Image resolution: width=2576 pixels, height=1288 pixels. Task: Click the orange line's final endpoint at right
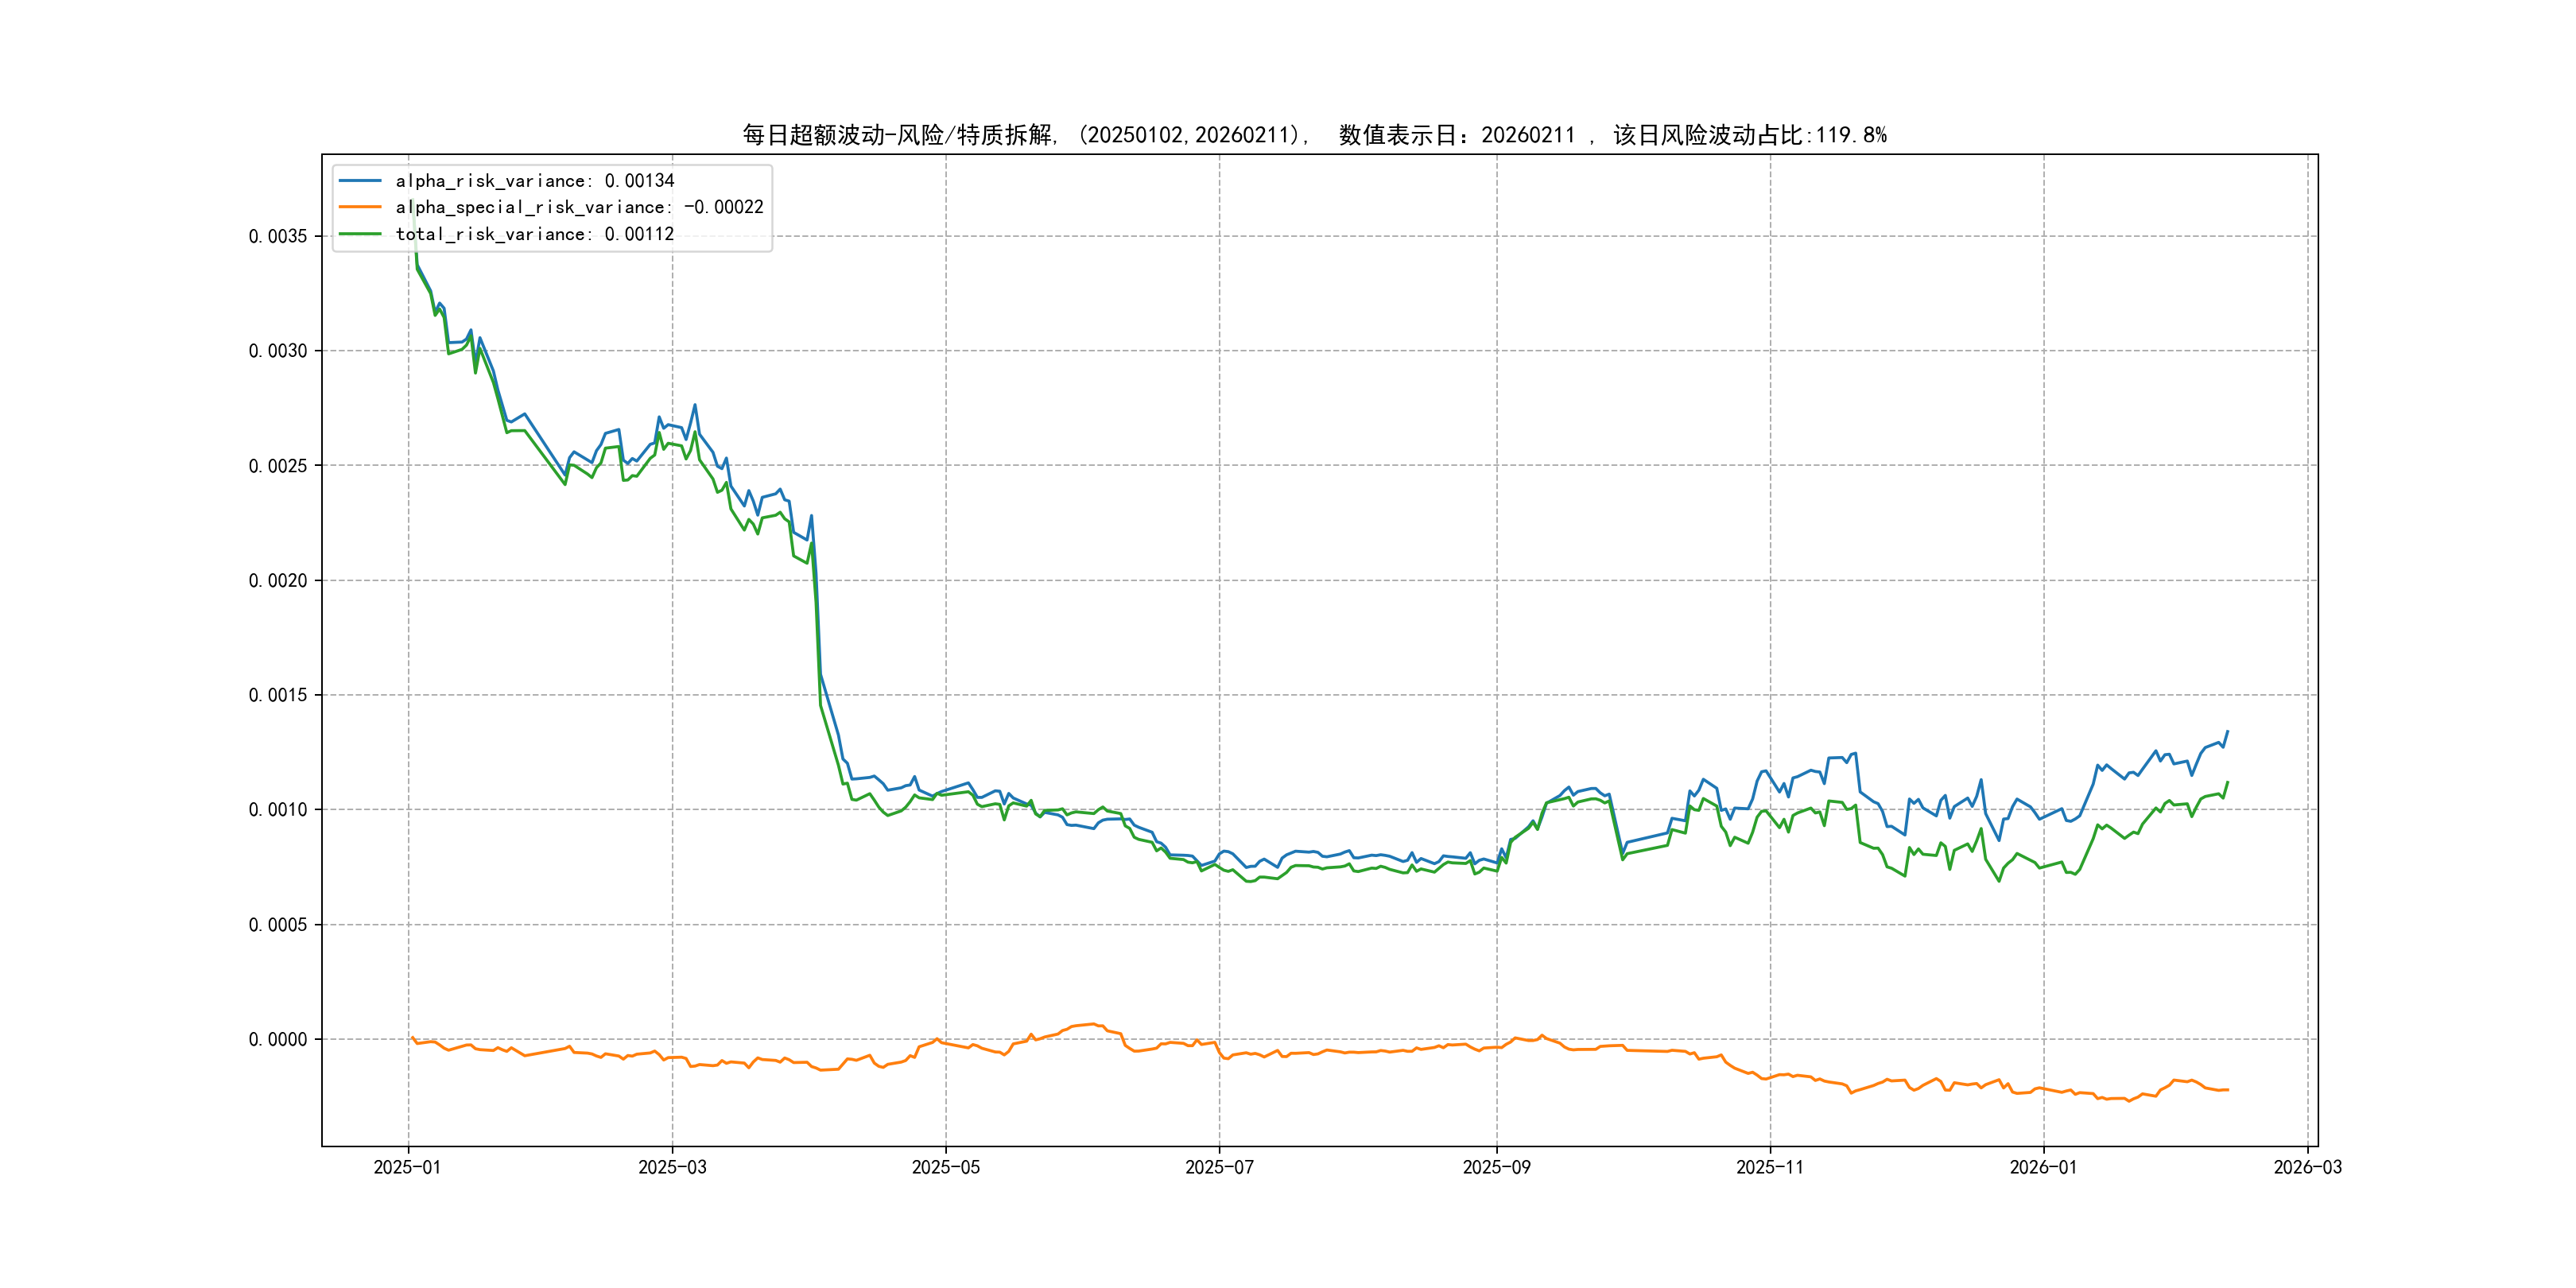[2227, 1089]
